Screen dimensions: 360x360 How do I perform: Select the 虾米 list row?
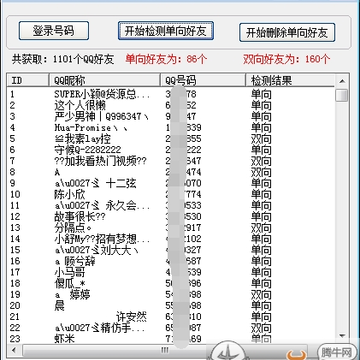click(171, 339)
